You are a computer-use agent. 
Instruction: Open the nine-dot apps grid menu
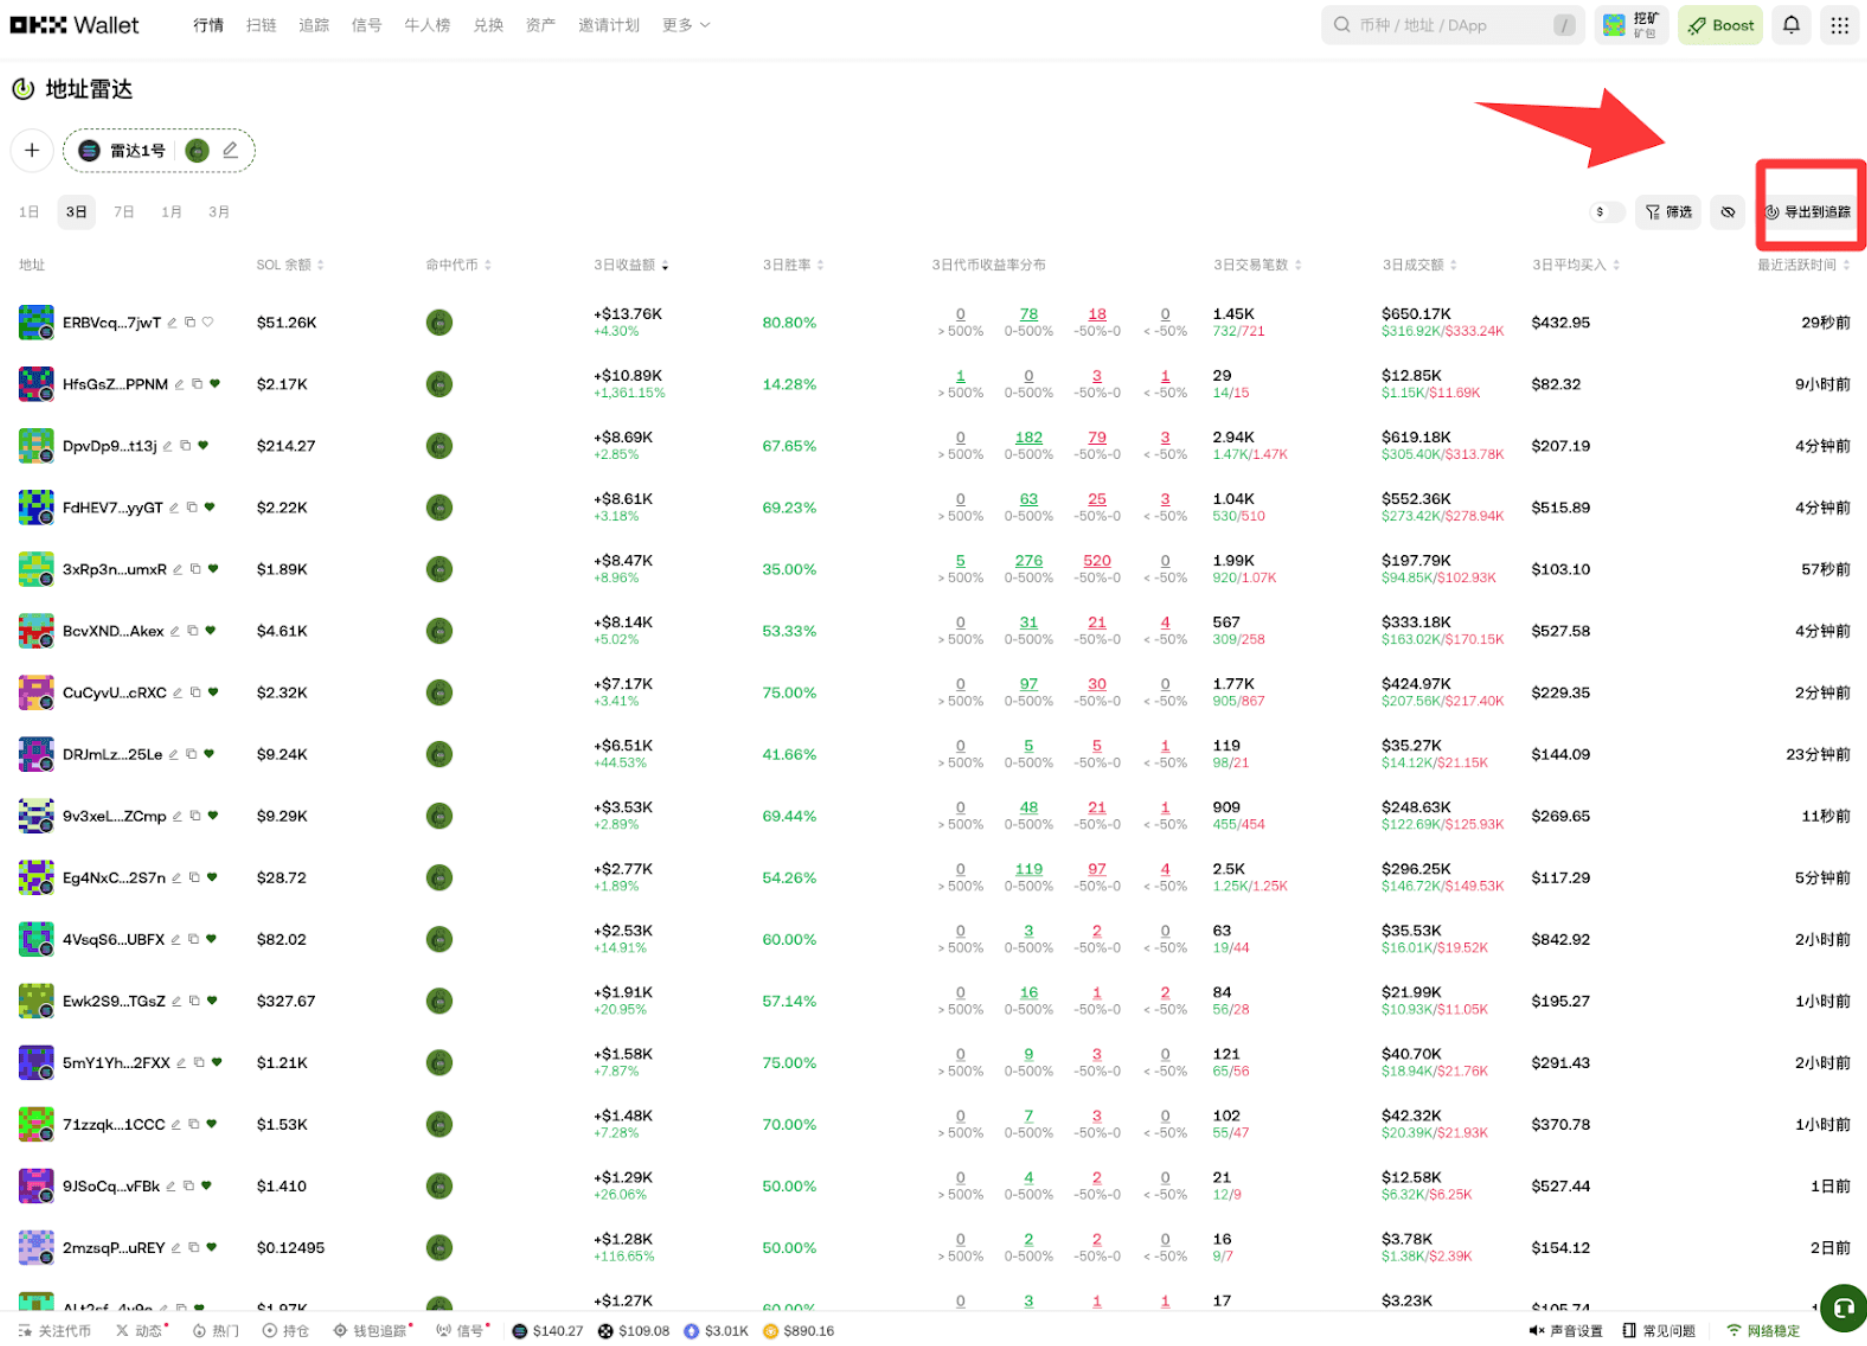coord(1839,25)
